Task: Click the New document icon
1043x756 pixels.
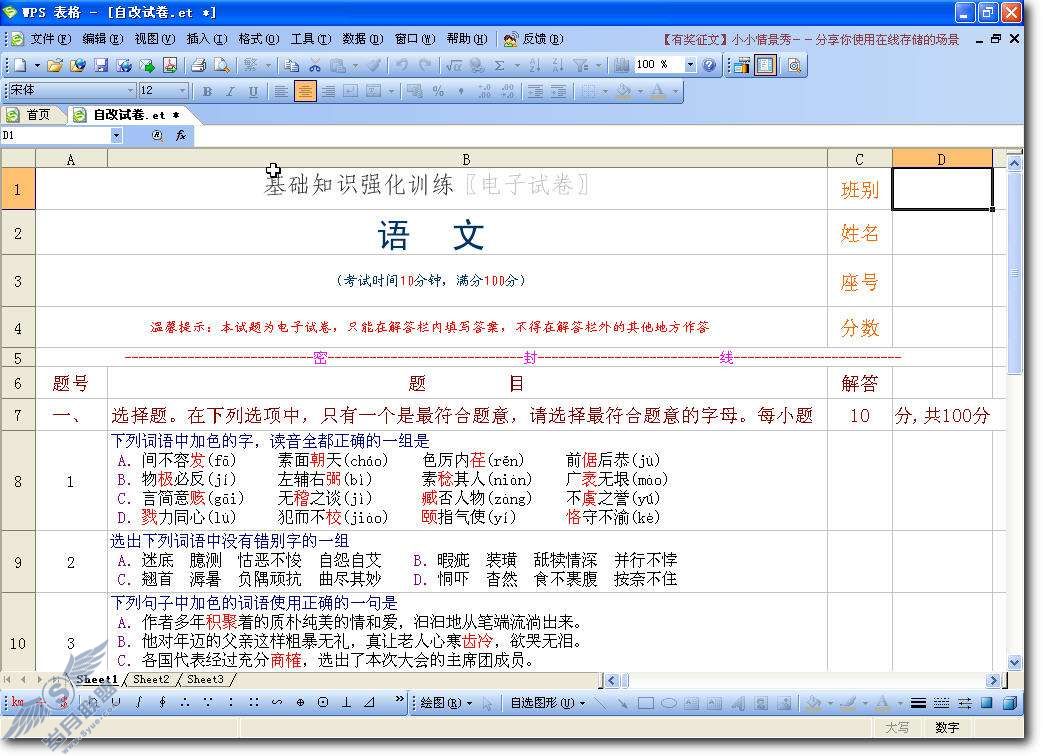Action: coord(21,65)
